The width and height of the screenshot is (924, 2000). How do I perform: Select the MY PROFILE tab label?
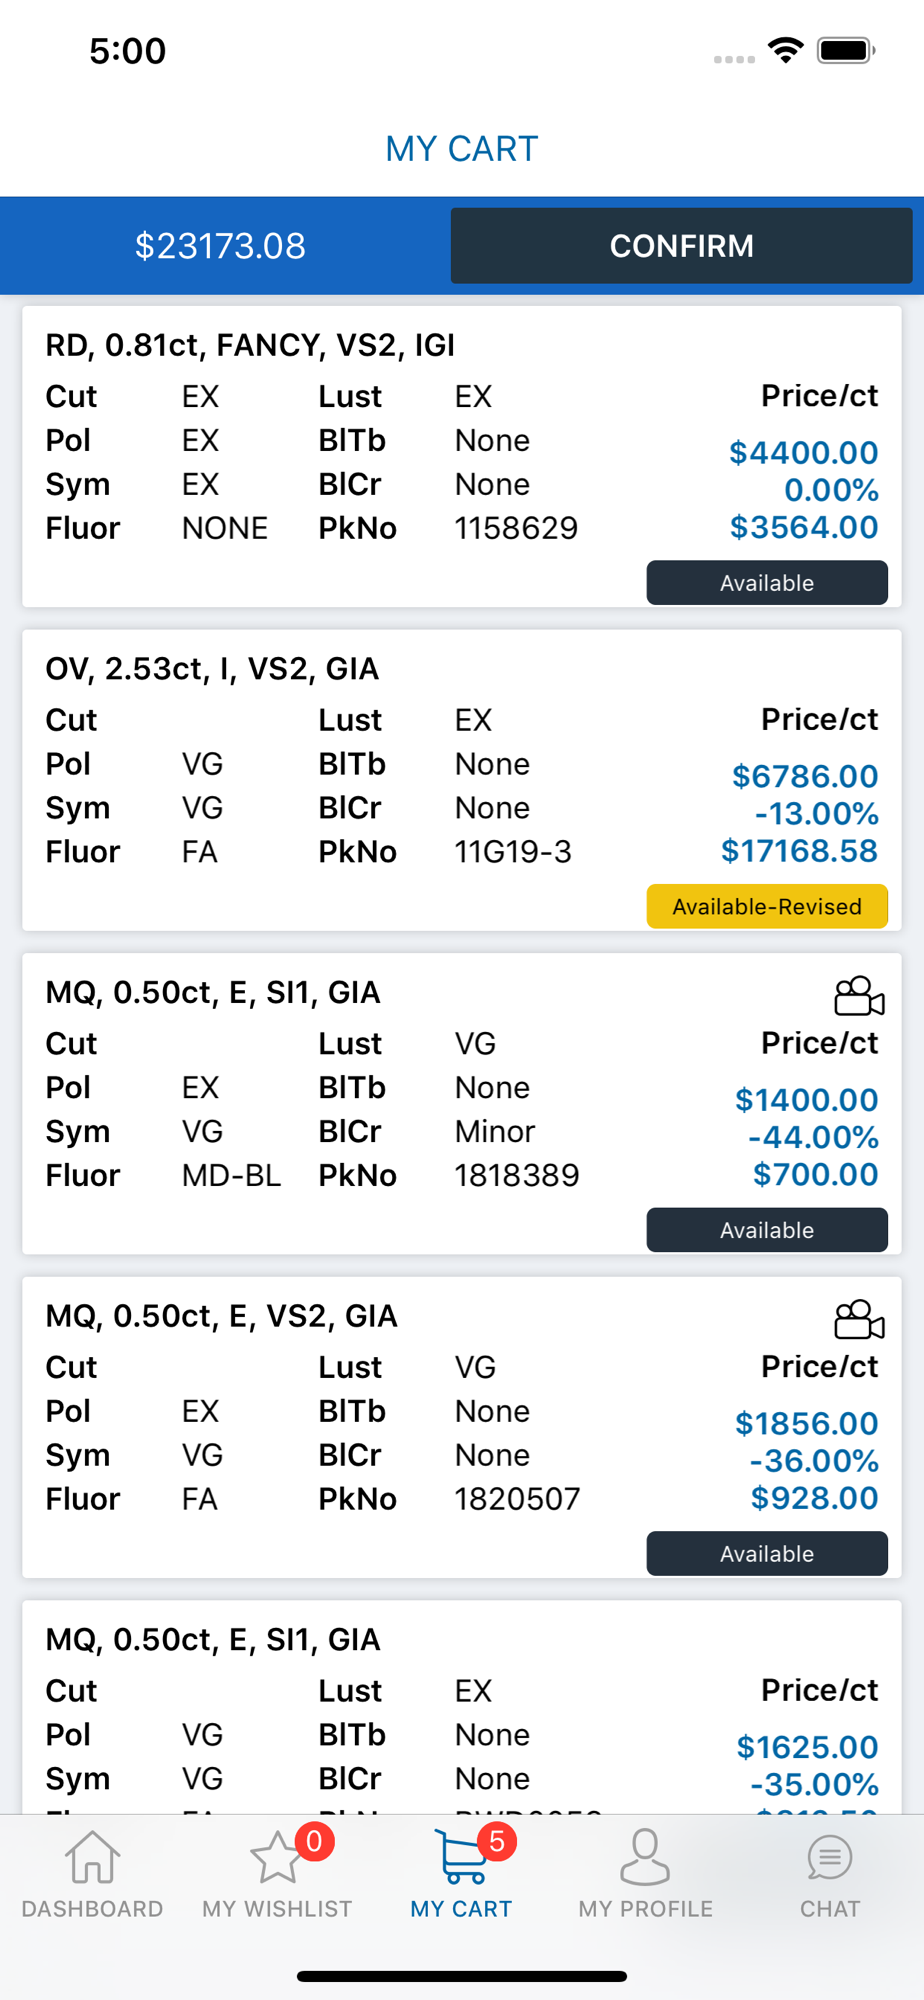click(645, 1909)
